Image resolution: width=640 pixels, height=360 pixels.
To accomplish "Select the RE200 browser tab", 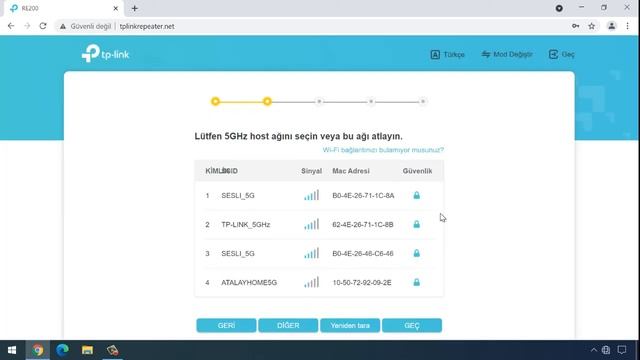I will point(63,8).
